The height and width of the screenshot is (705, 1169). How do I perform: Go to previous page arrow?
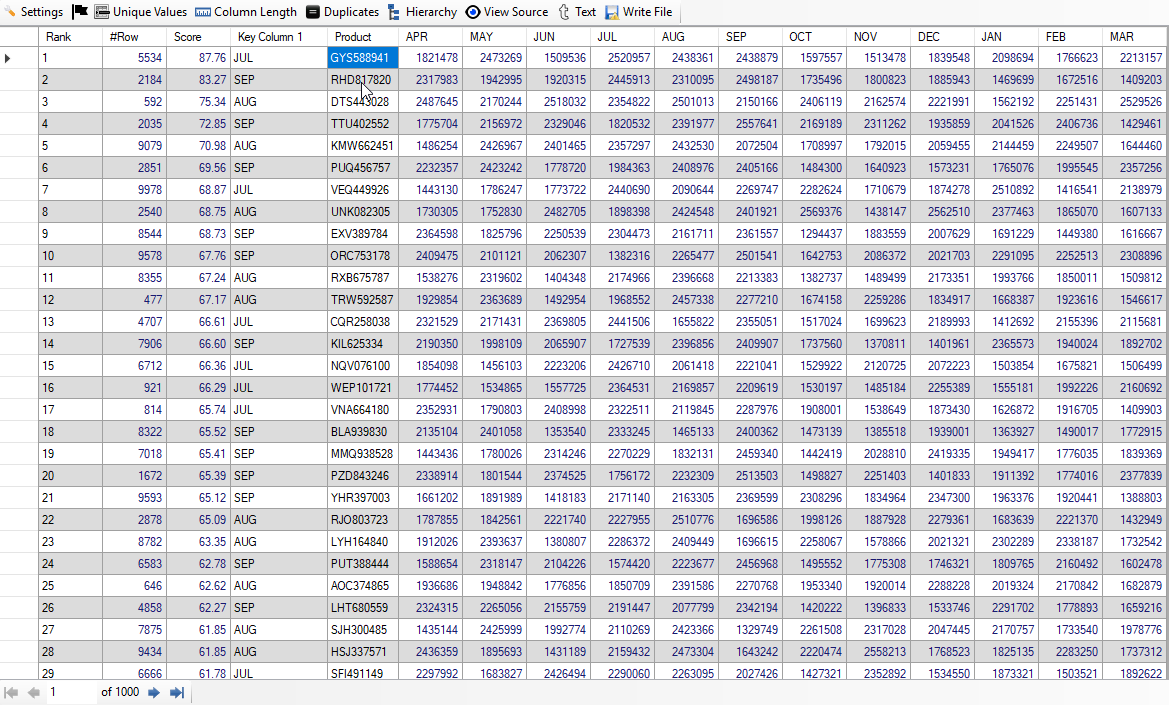pos(34,692)
